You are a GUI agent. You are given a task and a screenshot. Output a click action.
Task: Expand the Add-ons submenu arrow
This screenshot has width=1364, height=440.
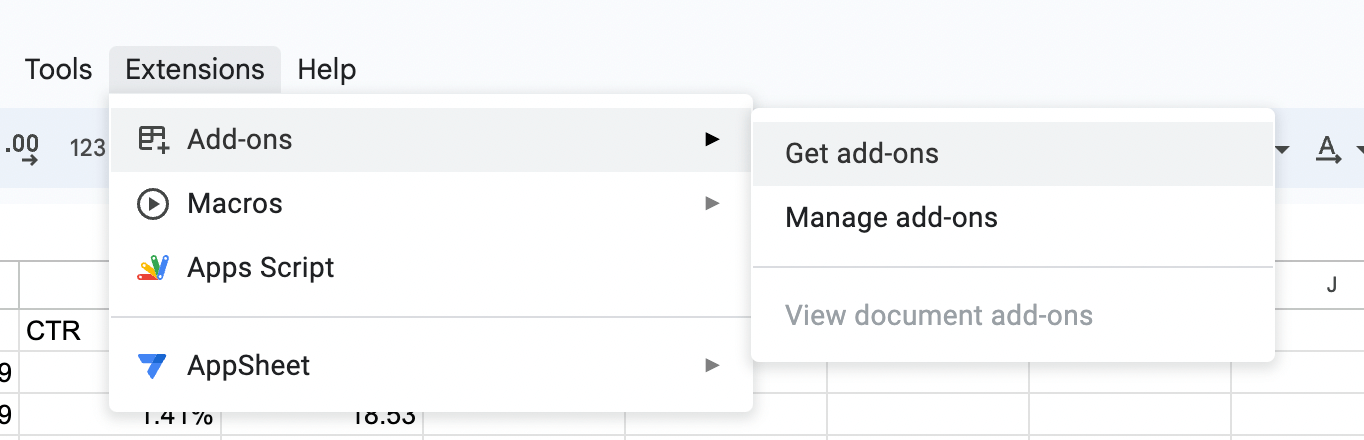pos(712,139)
